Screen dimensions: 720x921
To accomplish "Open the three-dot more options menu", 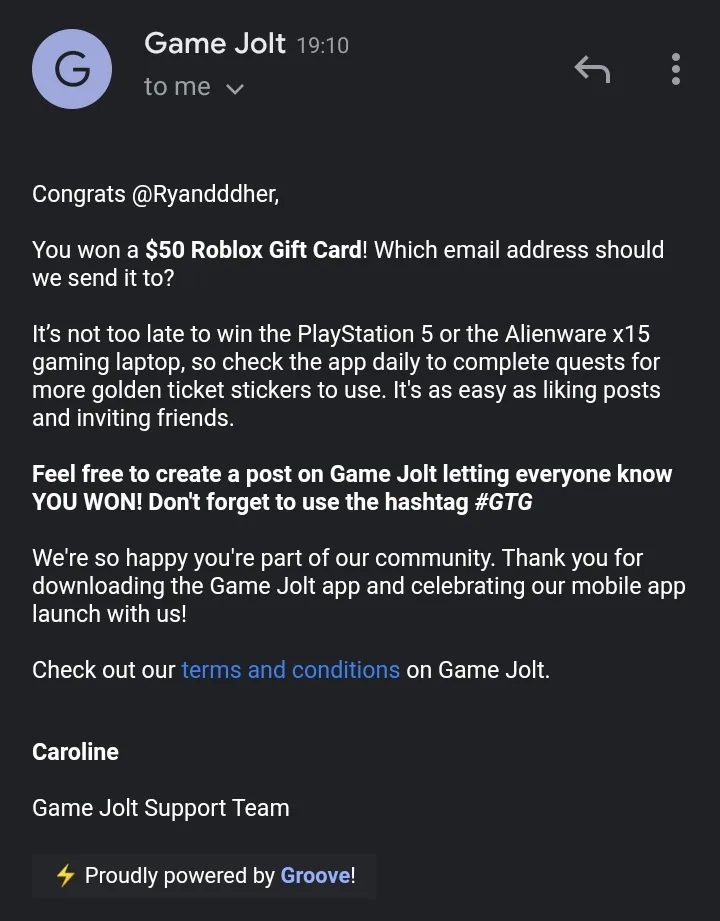I will click(676, 69).
